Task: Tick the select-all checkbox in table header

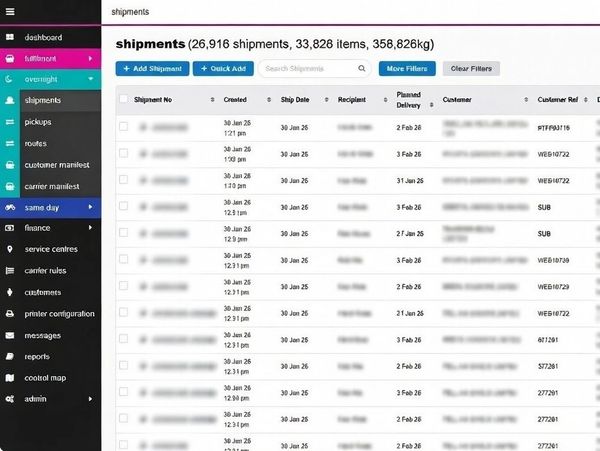Action: click(124, 100)
